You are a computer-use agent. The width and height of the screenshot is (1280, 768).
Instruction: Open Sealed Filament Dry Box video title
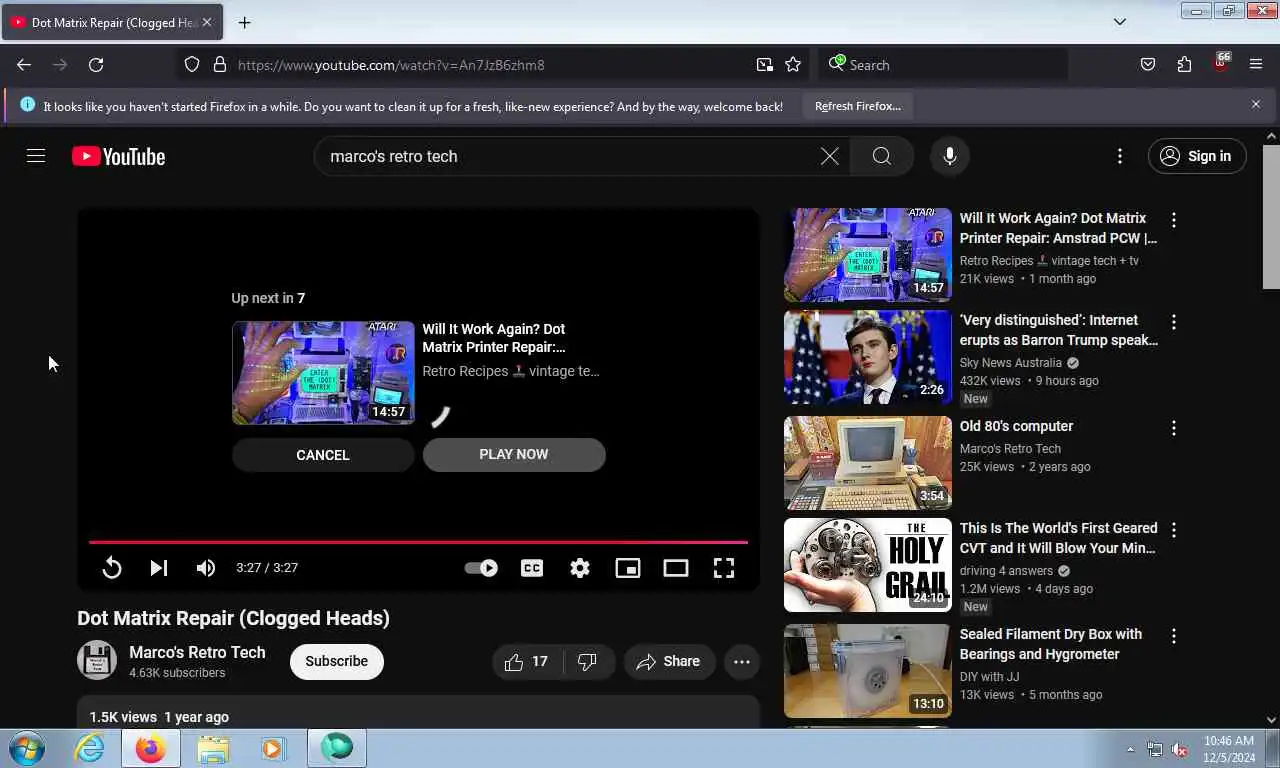1051,644
